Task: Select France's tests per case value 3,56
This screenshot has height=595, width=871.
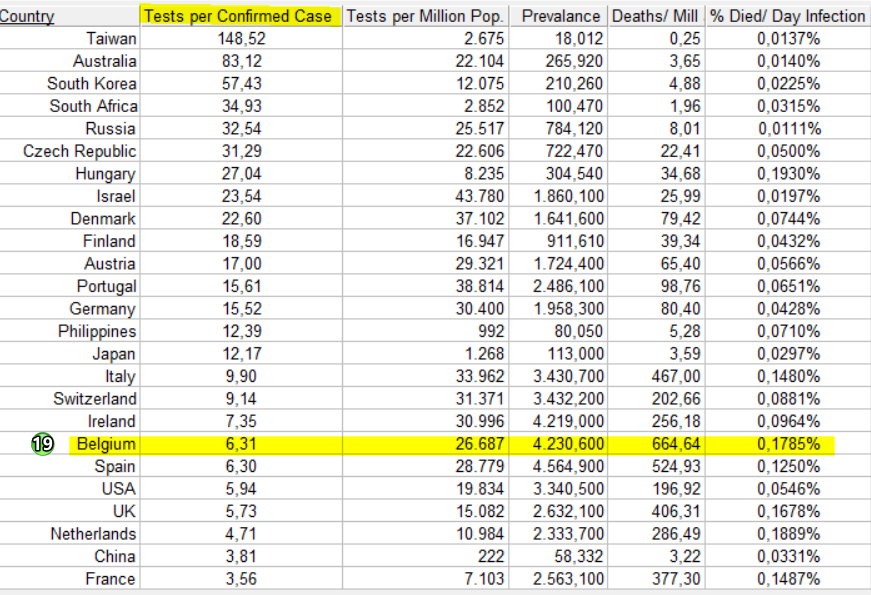Action: (241, 579)
